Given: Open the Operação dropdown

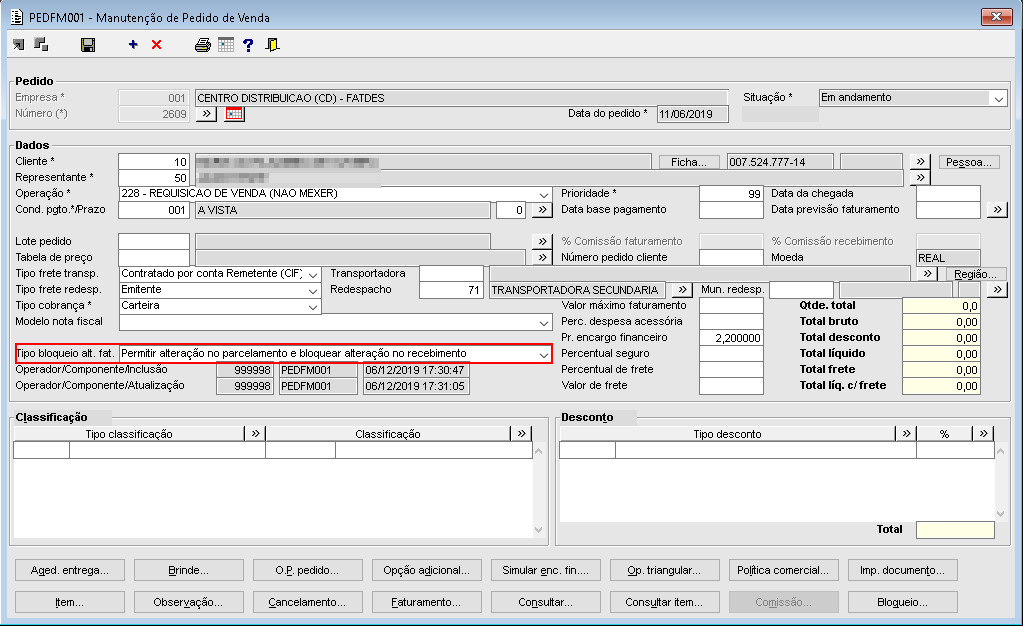Looking at the screenshot, I should coord(544,194).
